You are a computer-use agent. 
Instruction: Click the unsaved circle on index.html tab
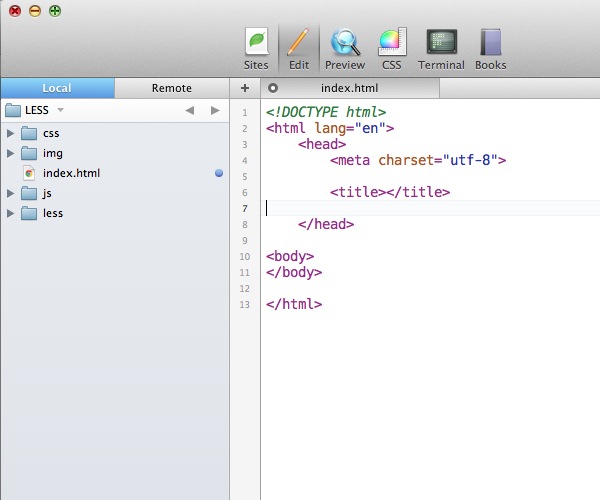click(273, 88)
